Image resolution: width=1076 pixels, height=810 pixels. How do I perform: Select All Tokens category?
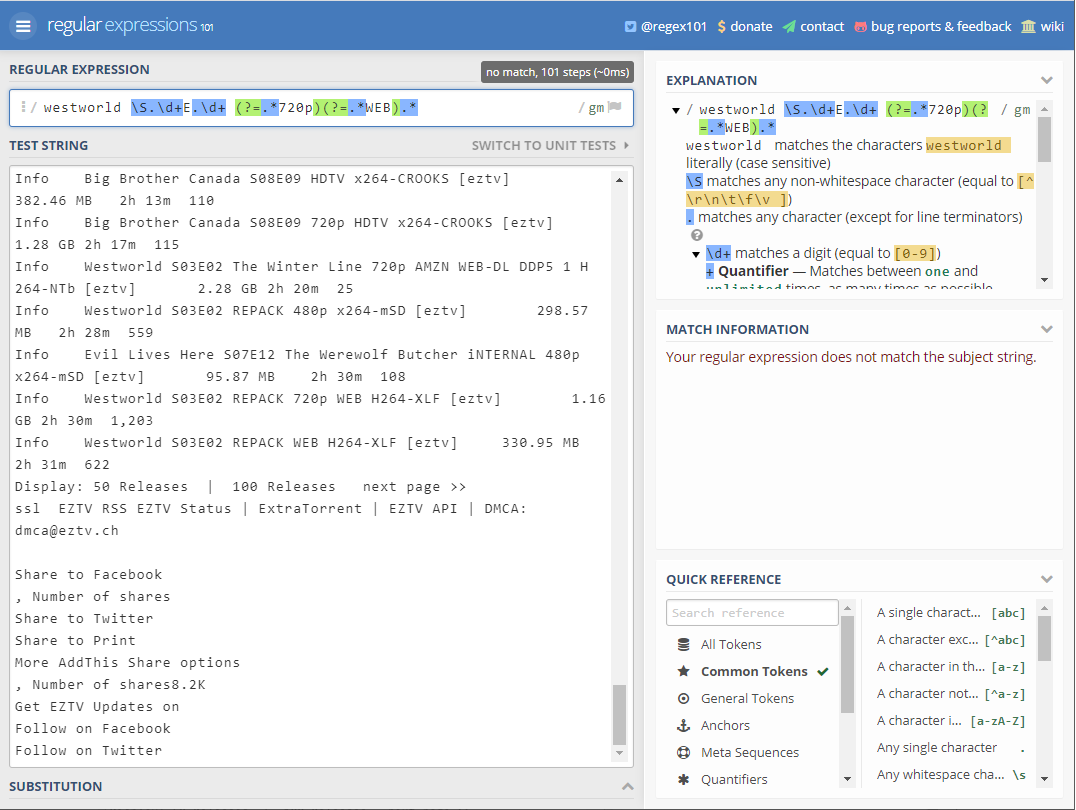731,645
